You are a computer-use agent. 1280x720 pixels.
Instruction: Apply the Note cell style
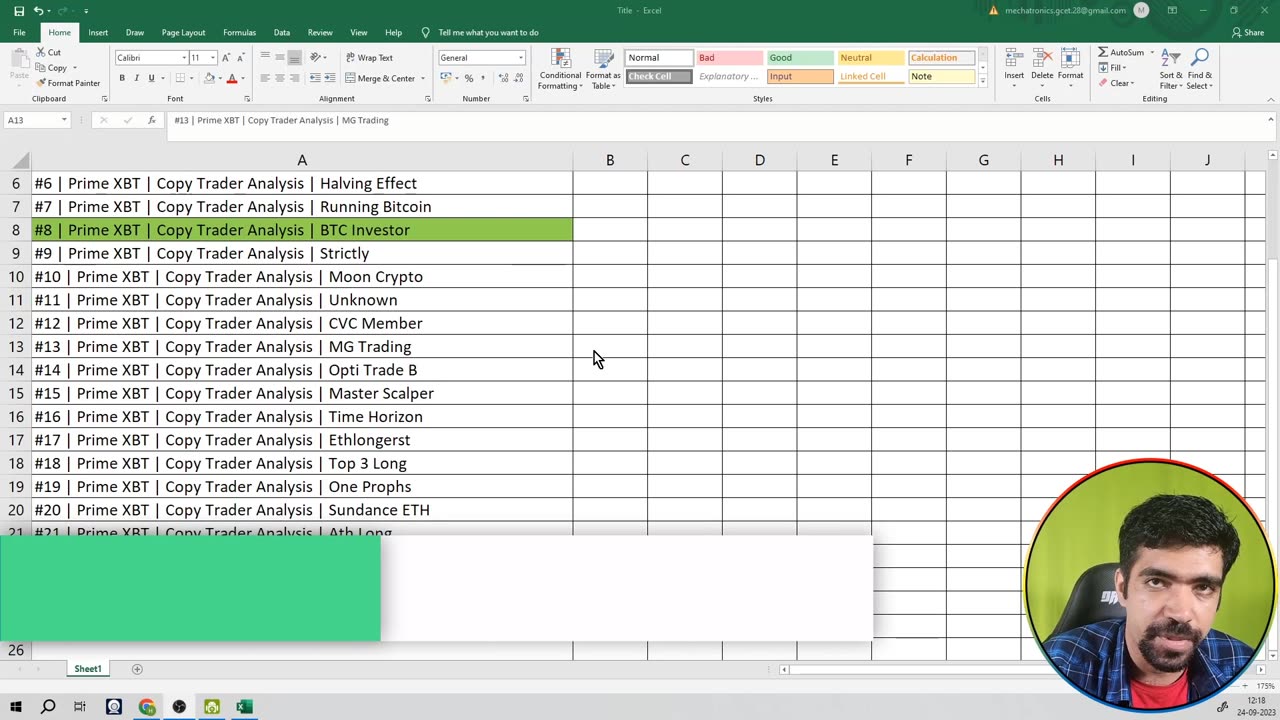click(x=941, y=76)
